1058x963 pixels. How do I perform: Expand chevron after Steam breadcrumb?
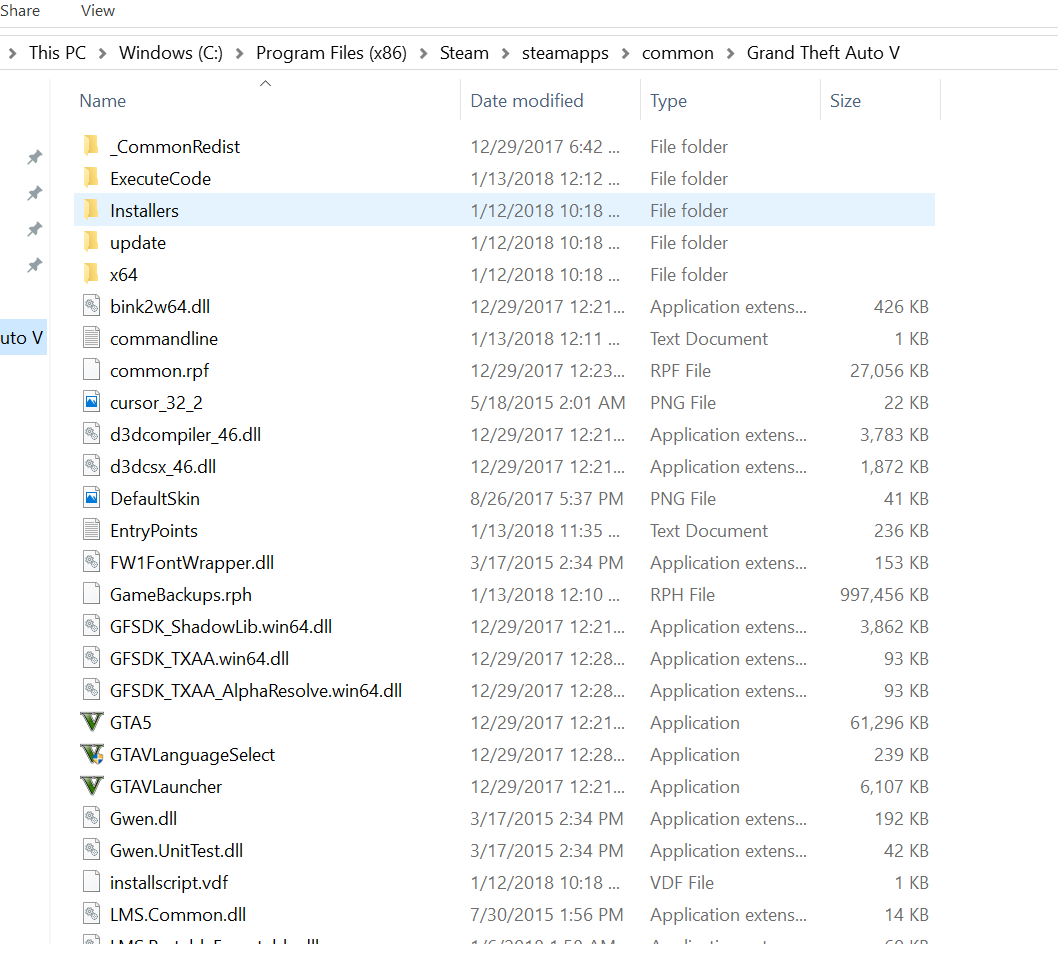pos(505,53)
